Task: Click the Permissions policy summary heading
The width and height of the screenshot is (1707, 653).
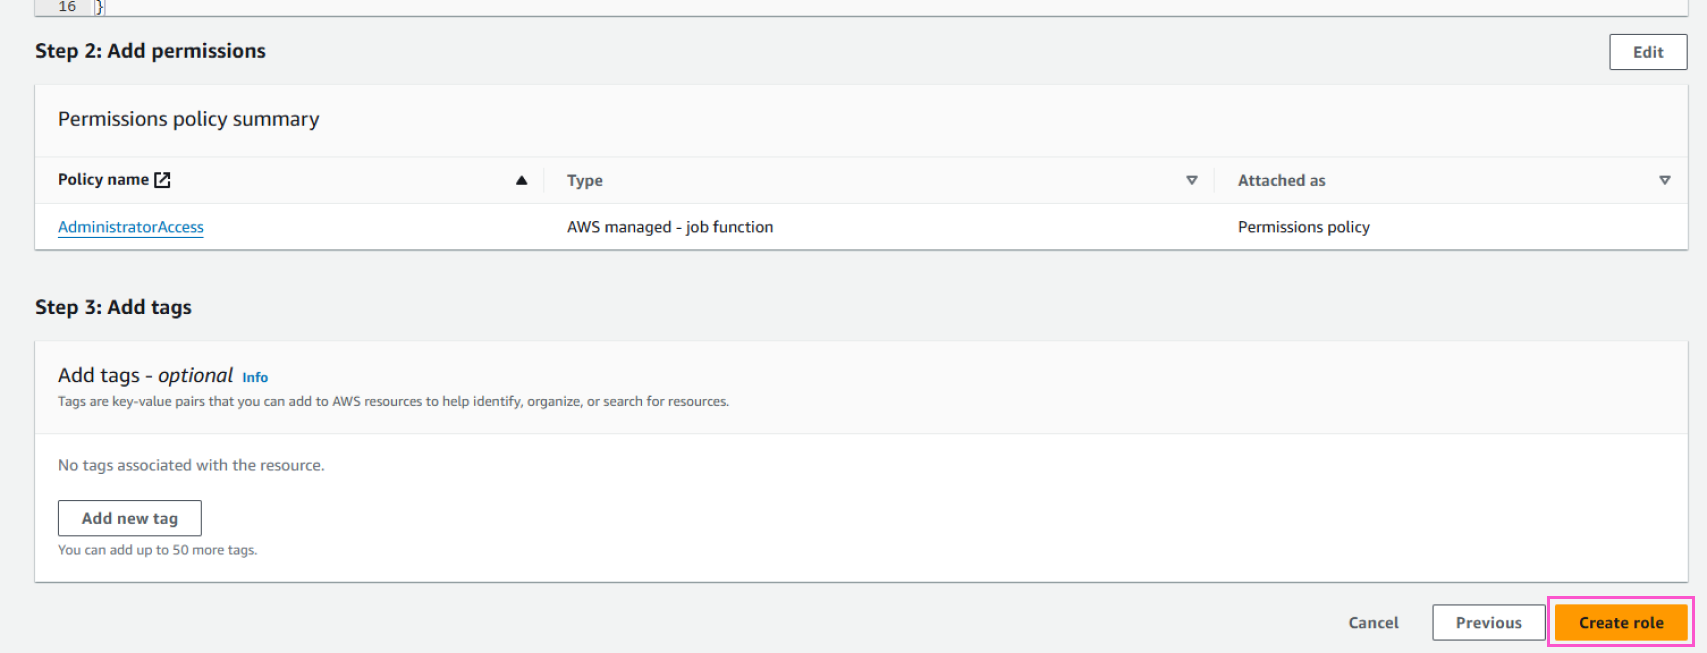Action: click(x=189, y=119)
